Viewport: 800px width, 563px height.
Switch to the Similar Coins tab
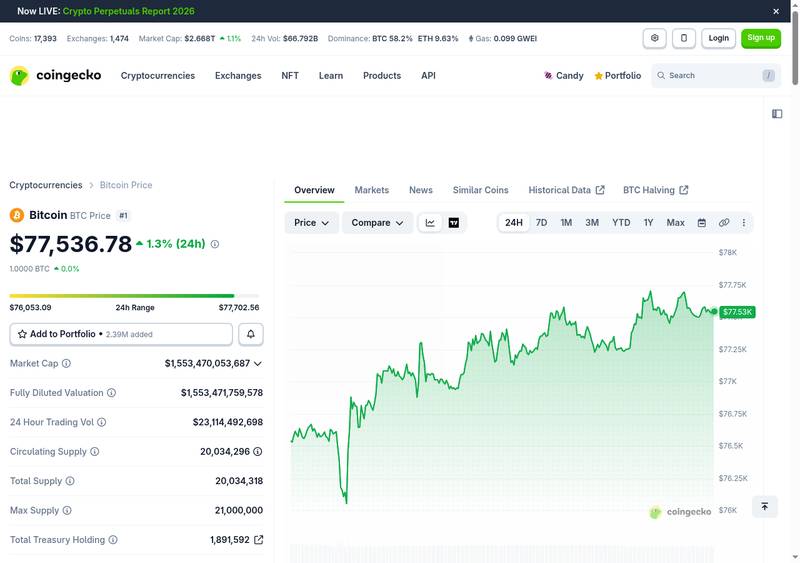(480, 190)
